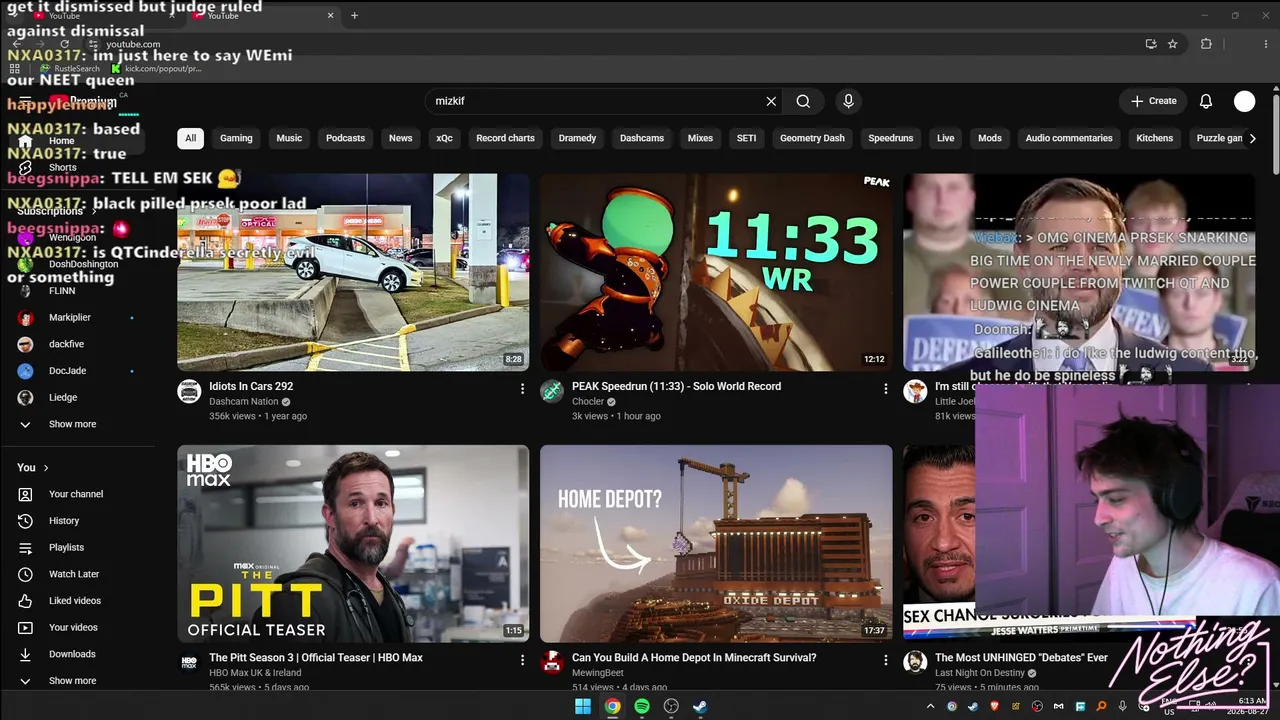
Task: Clear the search box with the X icon
Action: click(771, 101)
